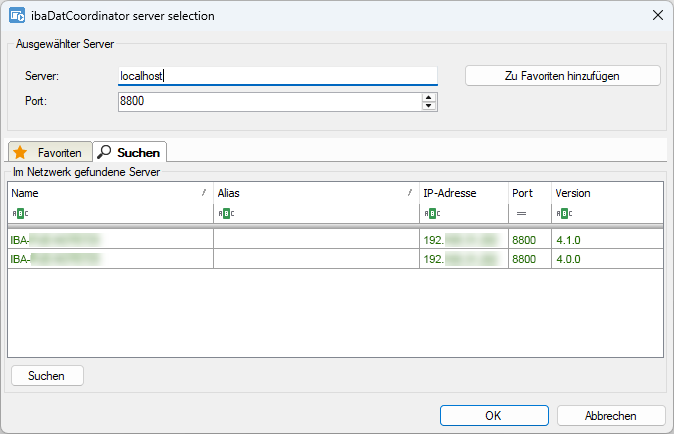
Task: Click the IBA- name in the 4.0.0 row
Action: (x=55, y=259)
